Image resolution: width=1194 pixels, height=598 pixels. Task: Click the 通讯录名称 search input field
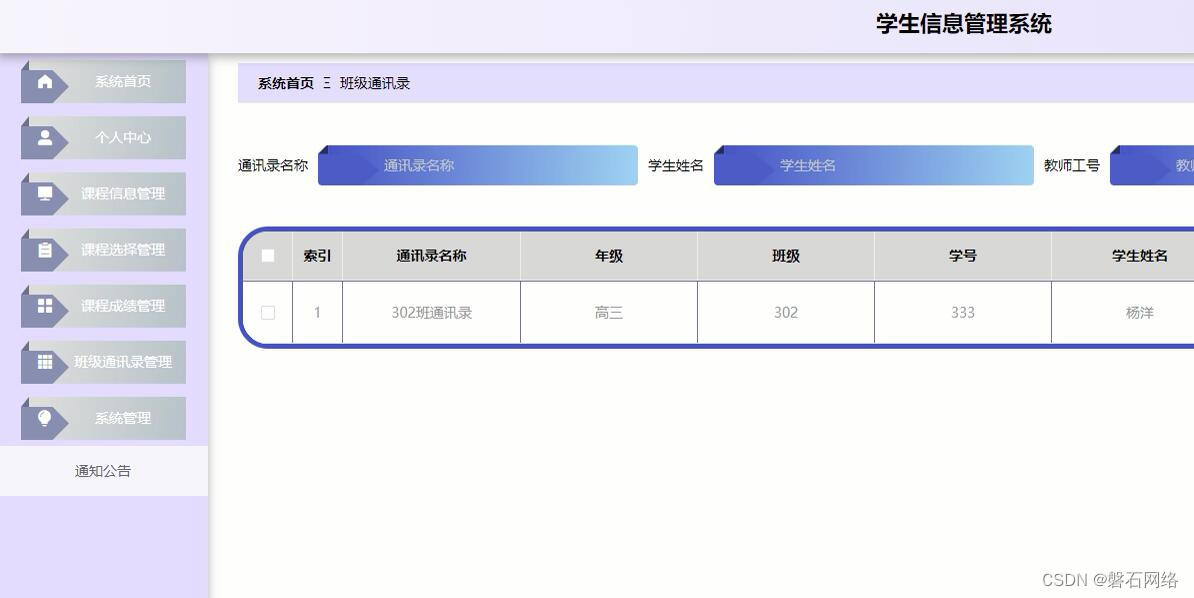point(477,165)
